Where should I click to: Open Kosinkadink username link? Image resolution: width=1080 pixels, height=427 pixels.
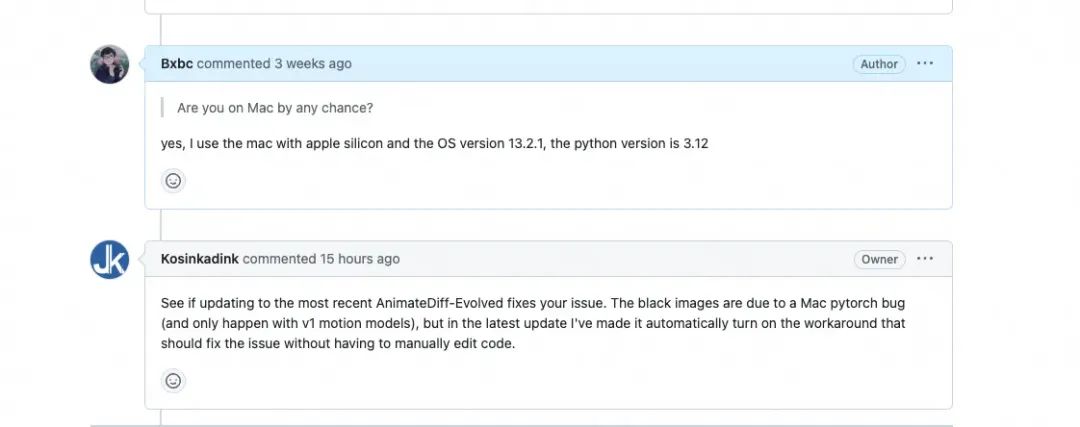(199, 259)
